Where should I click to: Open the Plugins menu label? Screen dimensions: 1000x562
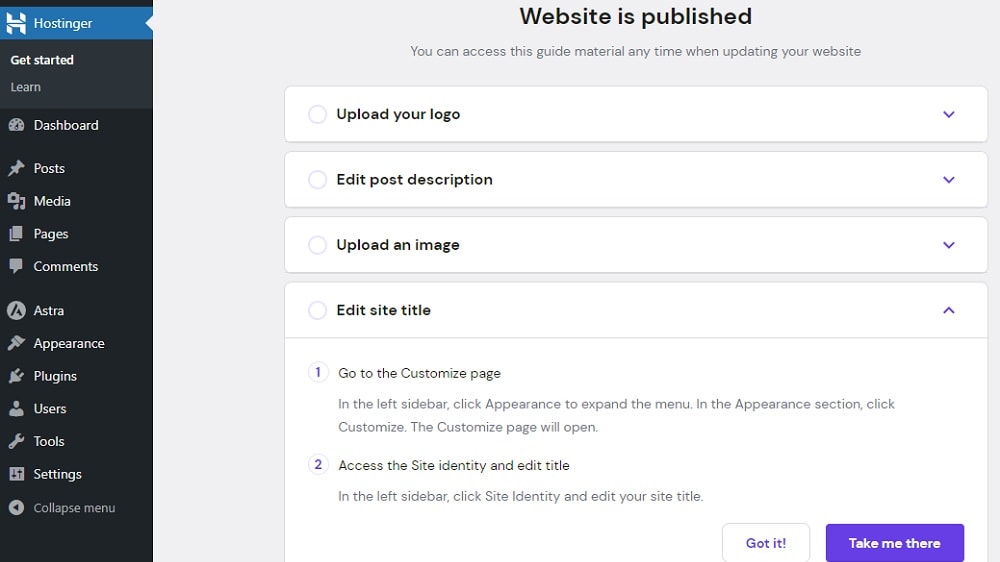(55, 376)
